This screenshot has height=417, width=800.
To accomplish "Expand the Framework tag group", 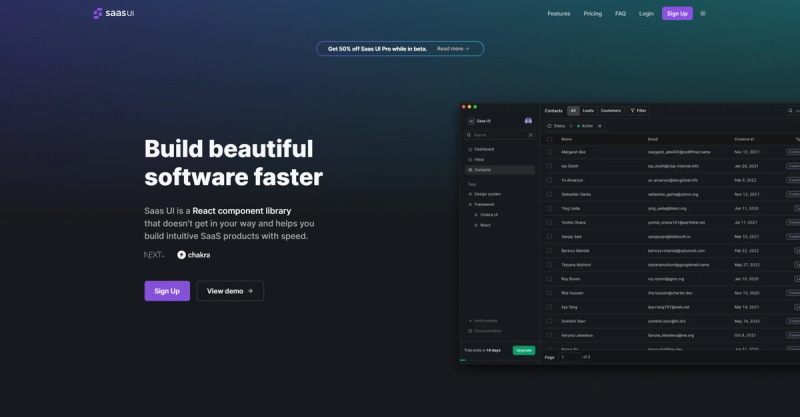I will [482, 204].
